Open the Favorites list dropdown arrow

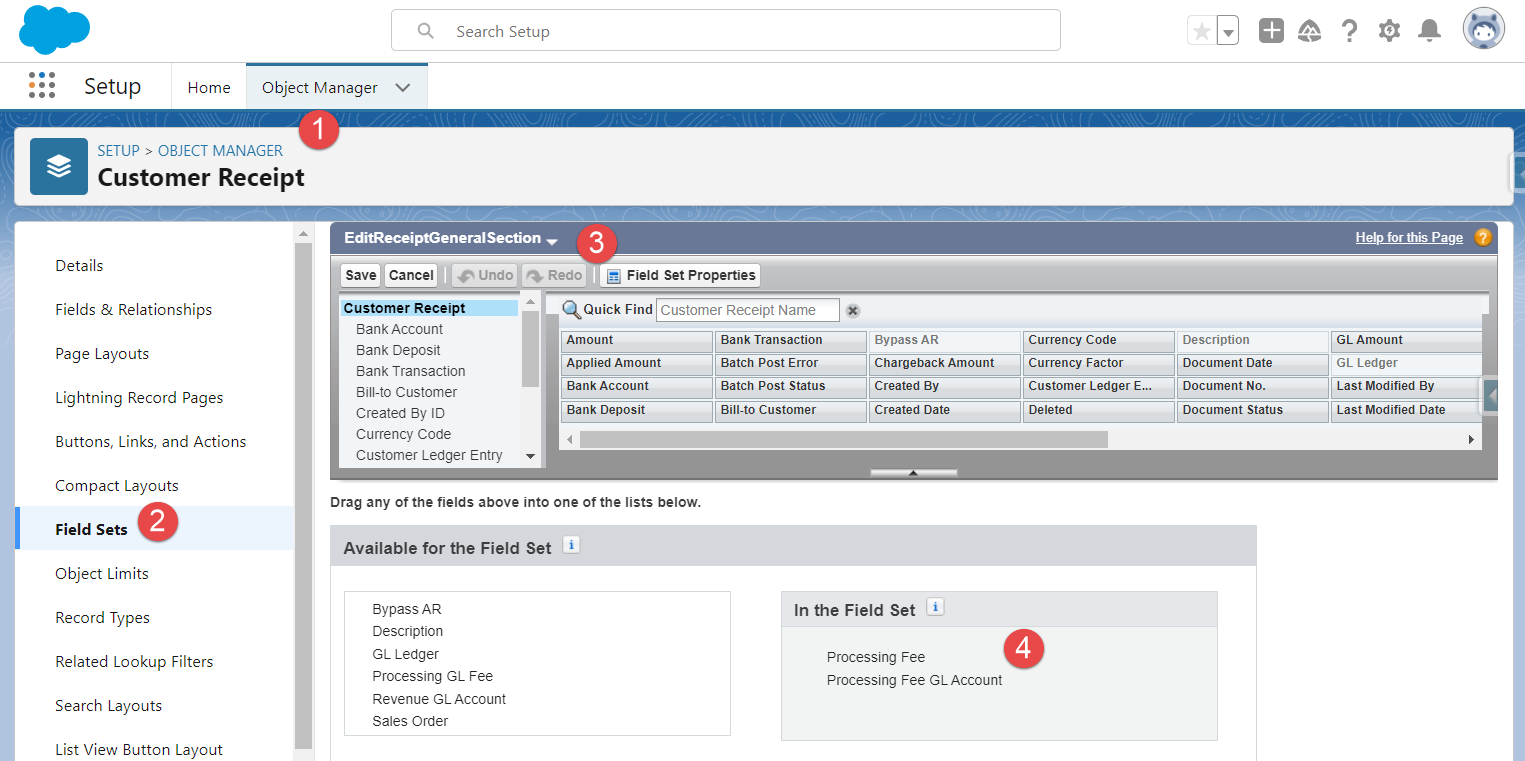[1229, 31]
